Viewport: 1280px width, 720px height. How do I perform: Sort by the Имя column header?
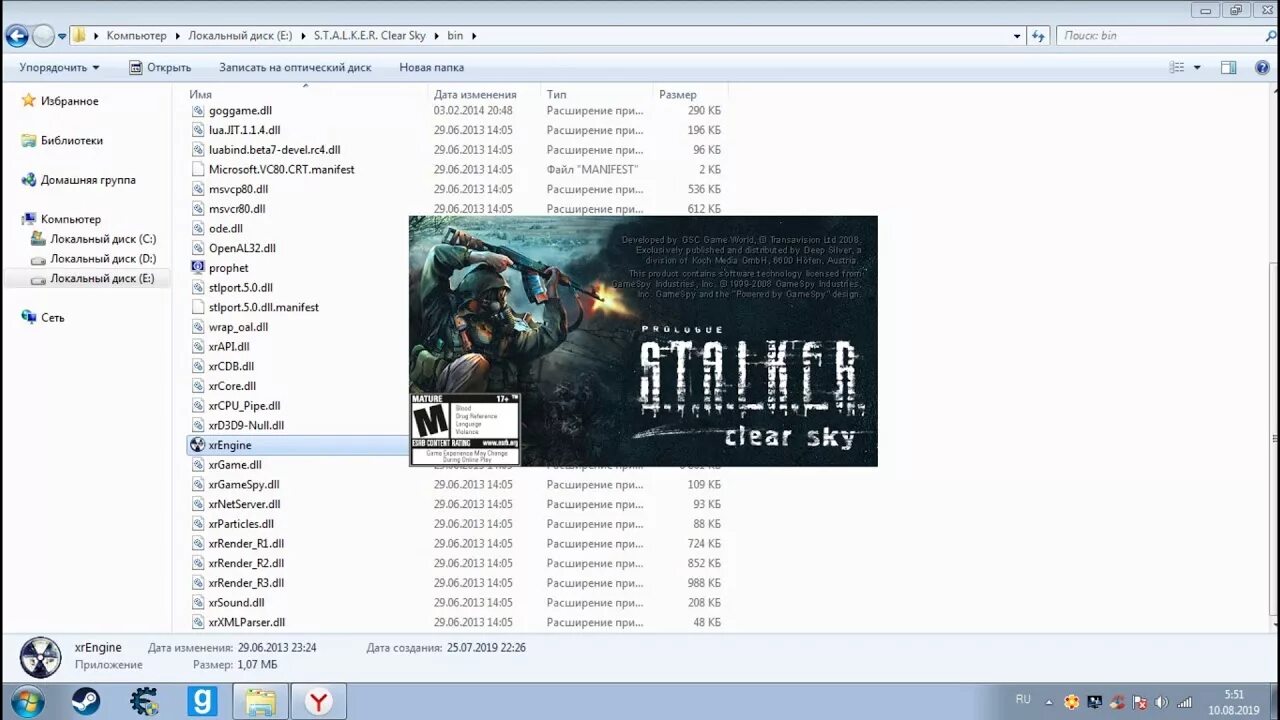(x=201, y=94)
